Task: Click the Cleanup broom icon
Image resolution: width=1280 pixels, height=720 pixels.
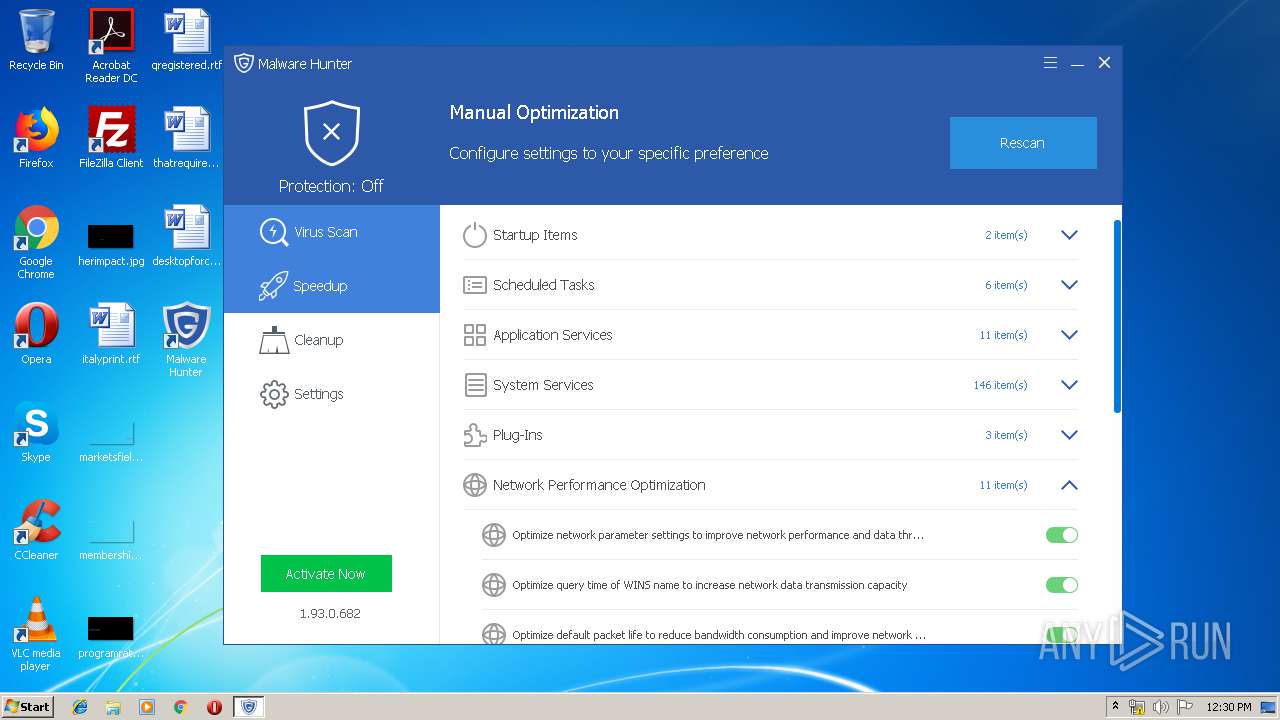Action: click(x=274, y=340)
